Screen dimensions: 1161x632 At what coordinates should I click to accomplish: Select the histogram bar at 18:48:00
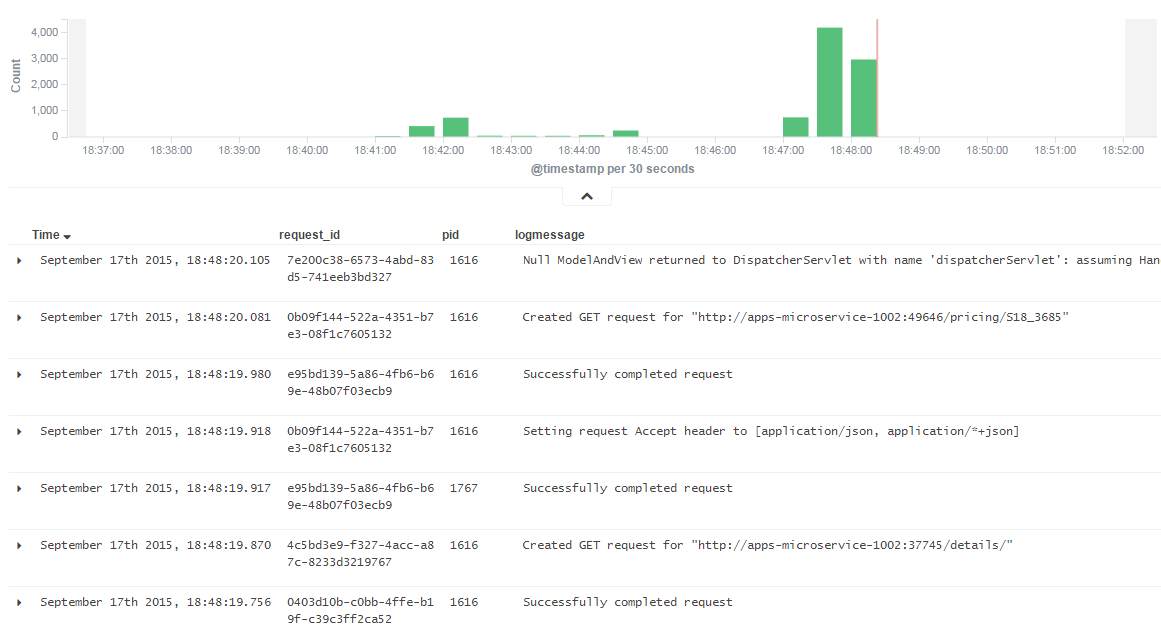pyautogui.click(x=863, y=98)
